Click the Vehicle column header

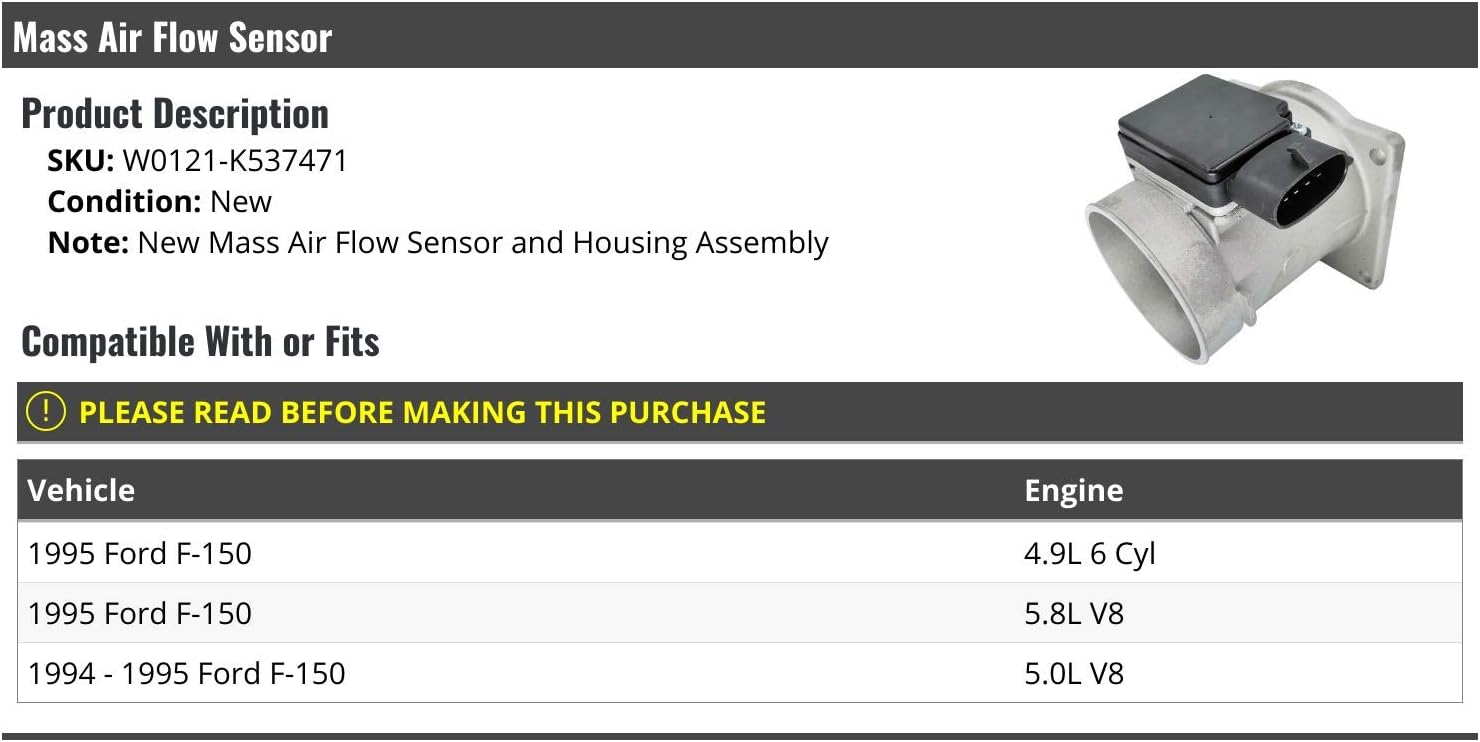click(x=81, y=490)
